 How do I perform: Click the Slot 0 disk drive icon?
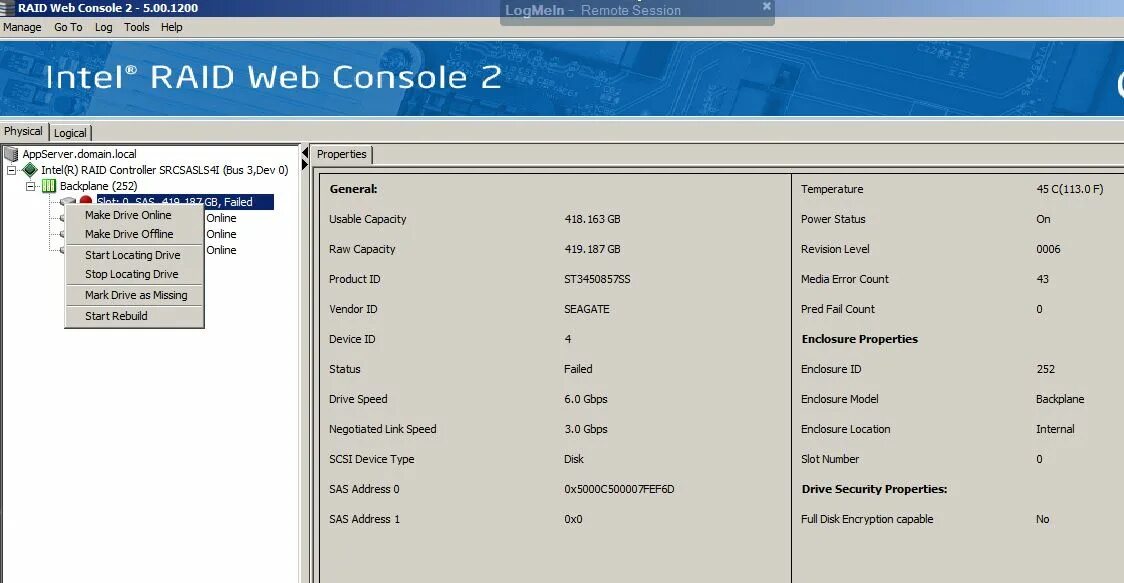[68, 202]
